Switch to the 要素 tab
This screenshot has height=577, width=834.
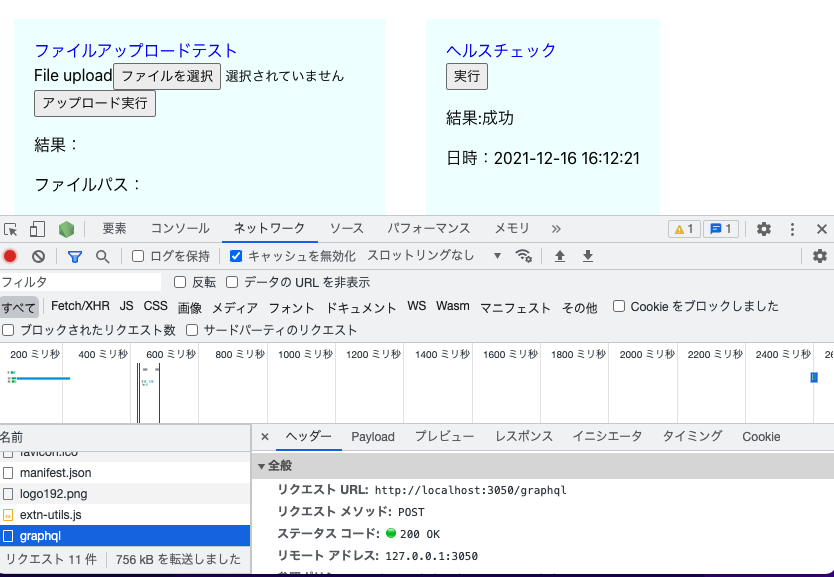coord(114,229)
